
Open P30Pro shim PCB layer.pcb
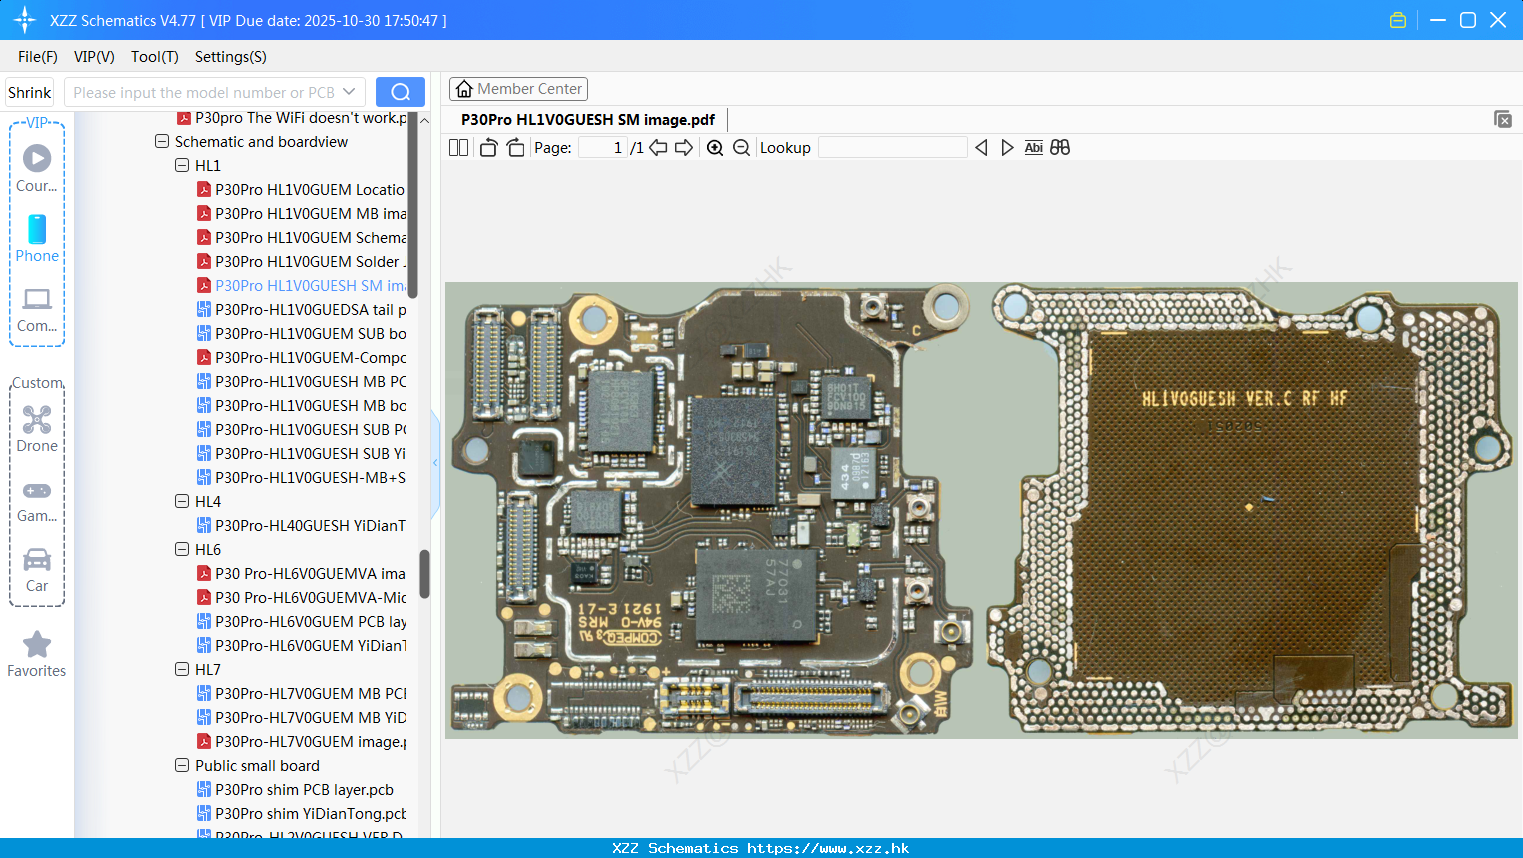pos(295,790)
